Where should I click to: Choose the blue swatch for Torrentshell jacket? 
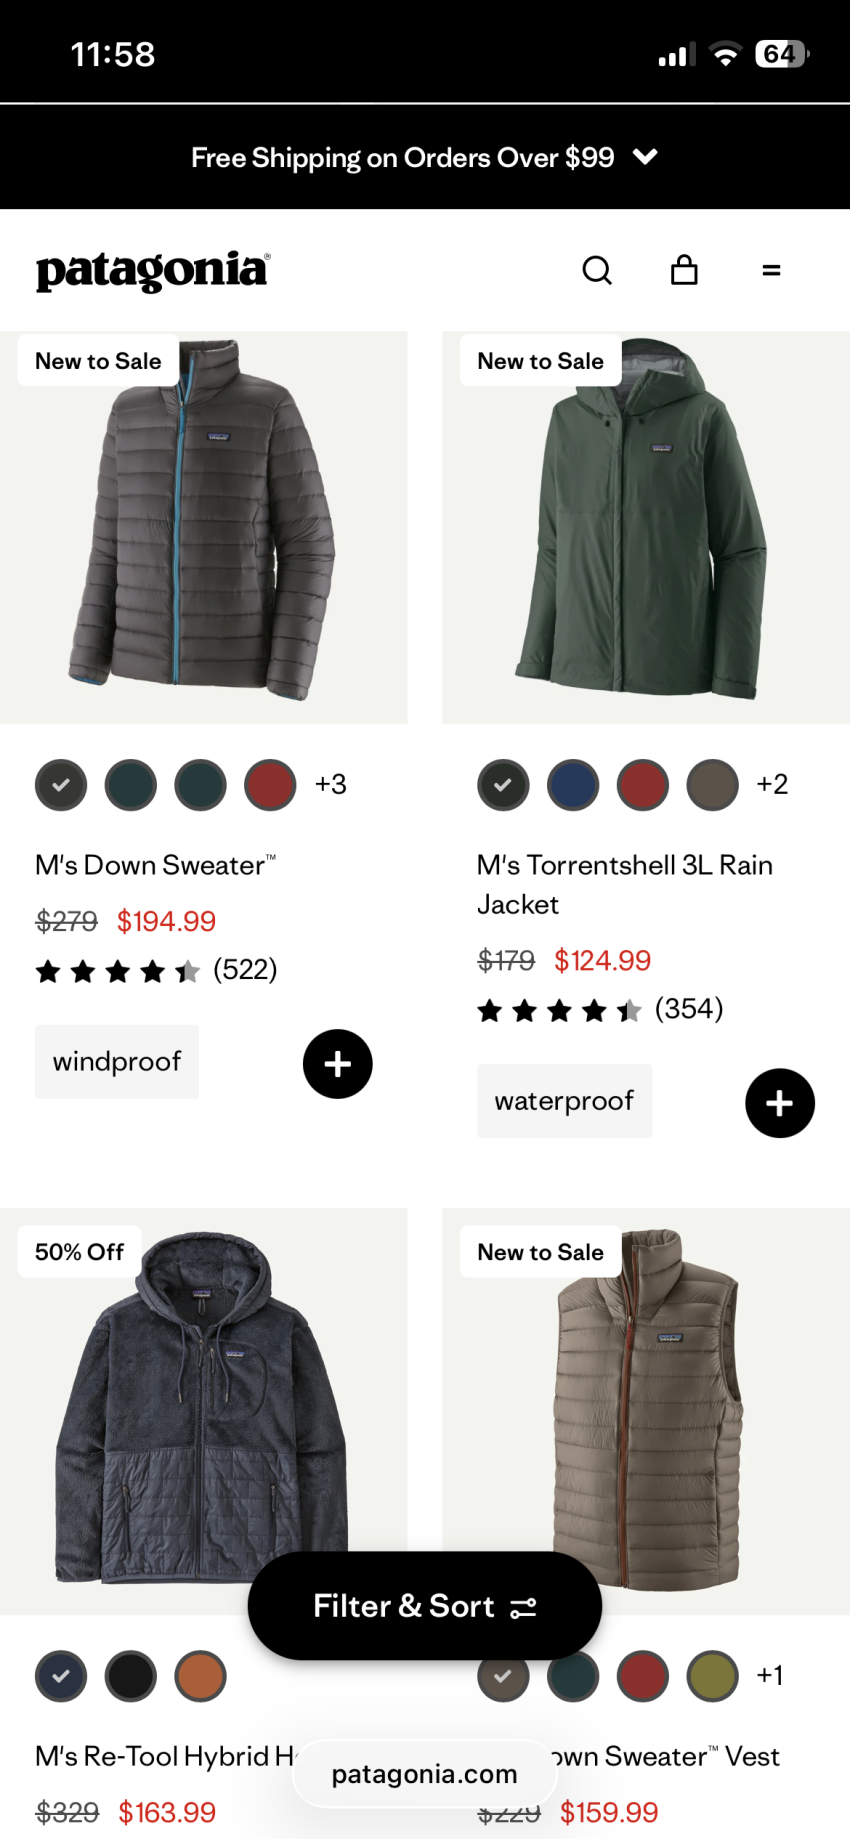573,785
